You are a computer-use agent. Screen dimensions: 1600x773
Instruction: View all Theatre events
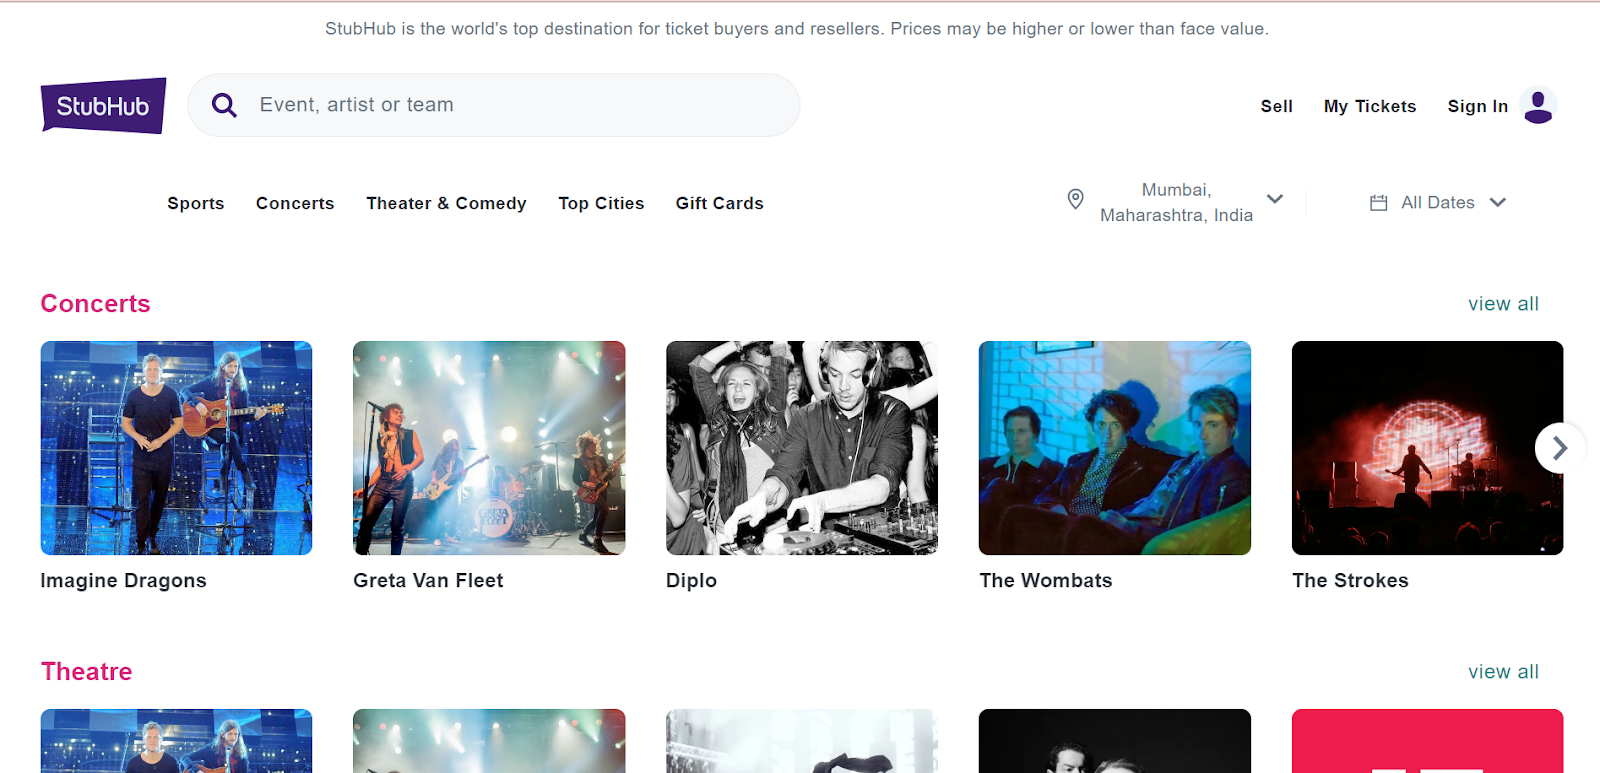[x=1503, y=672]
